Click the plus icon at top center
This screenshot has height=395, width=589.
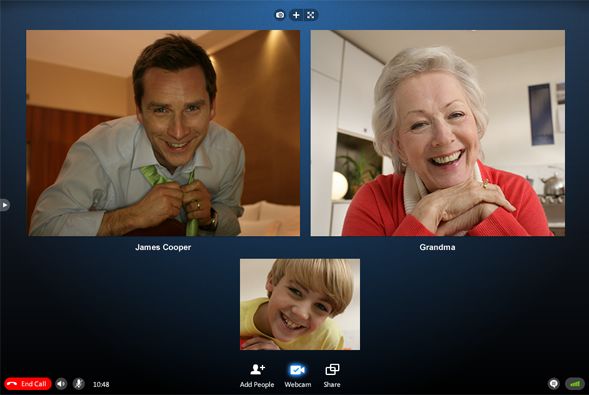click(296, 15)
